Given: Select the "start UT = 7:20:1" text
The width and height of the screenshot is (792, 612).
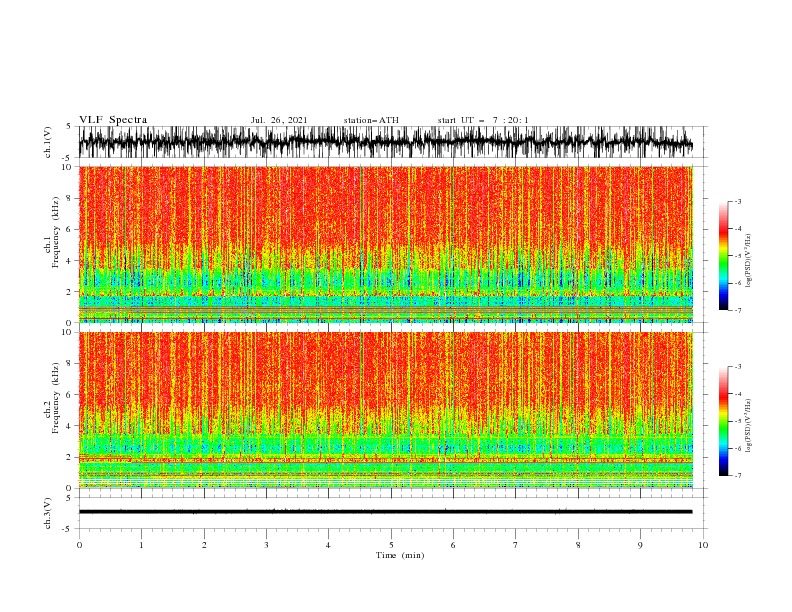Looking at the screenshot, I should point(482,120).
